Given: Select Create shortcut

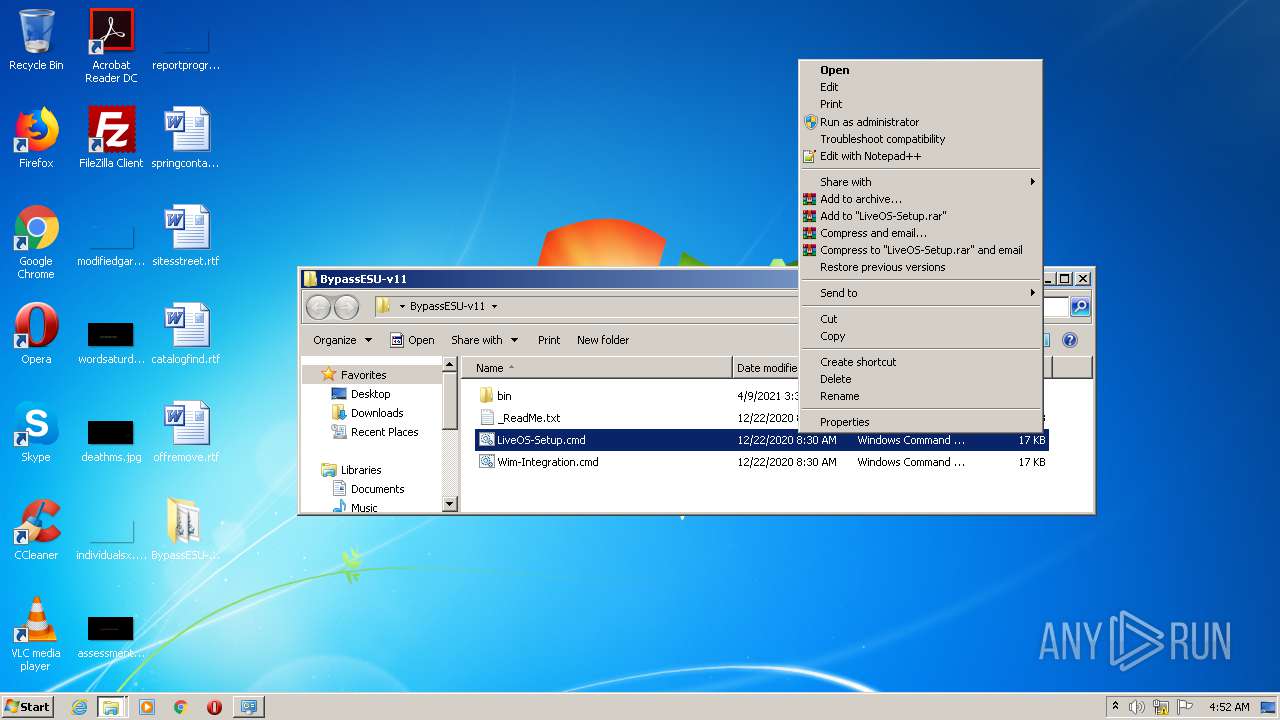Looking at the screenshot, I should (920, 362).
